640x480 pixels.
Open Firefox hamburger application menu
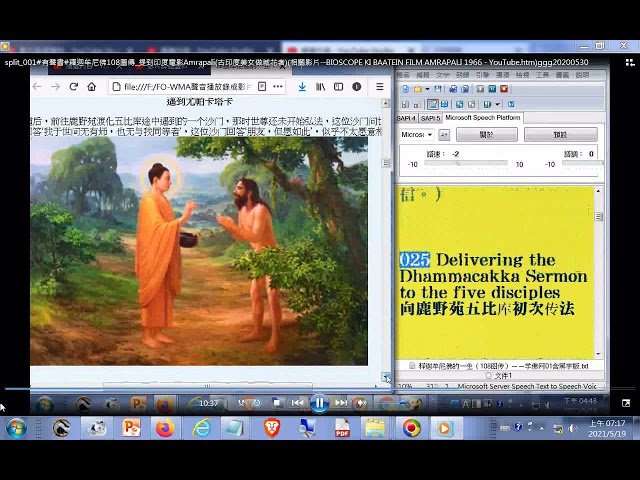[380, 87]
